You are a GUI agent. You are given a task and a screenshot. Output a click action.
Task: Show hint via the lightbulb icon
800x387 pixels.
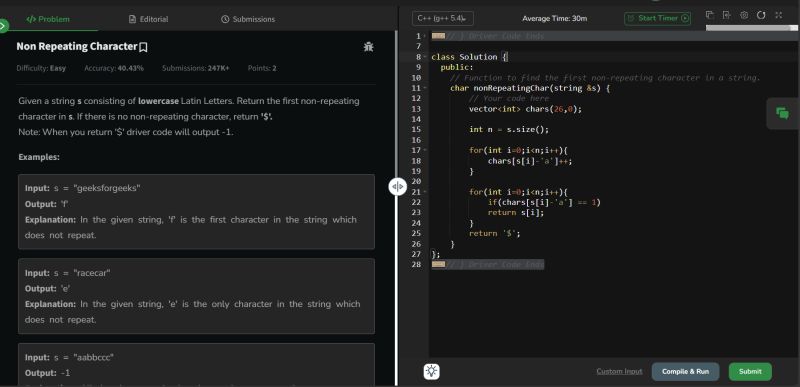(x=432, y=371)
